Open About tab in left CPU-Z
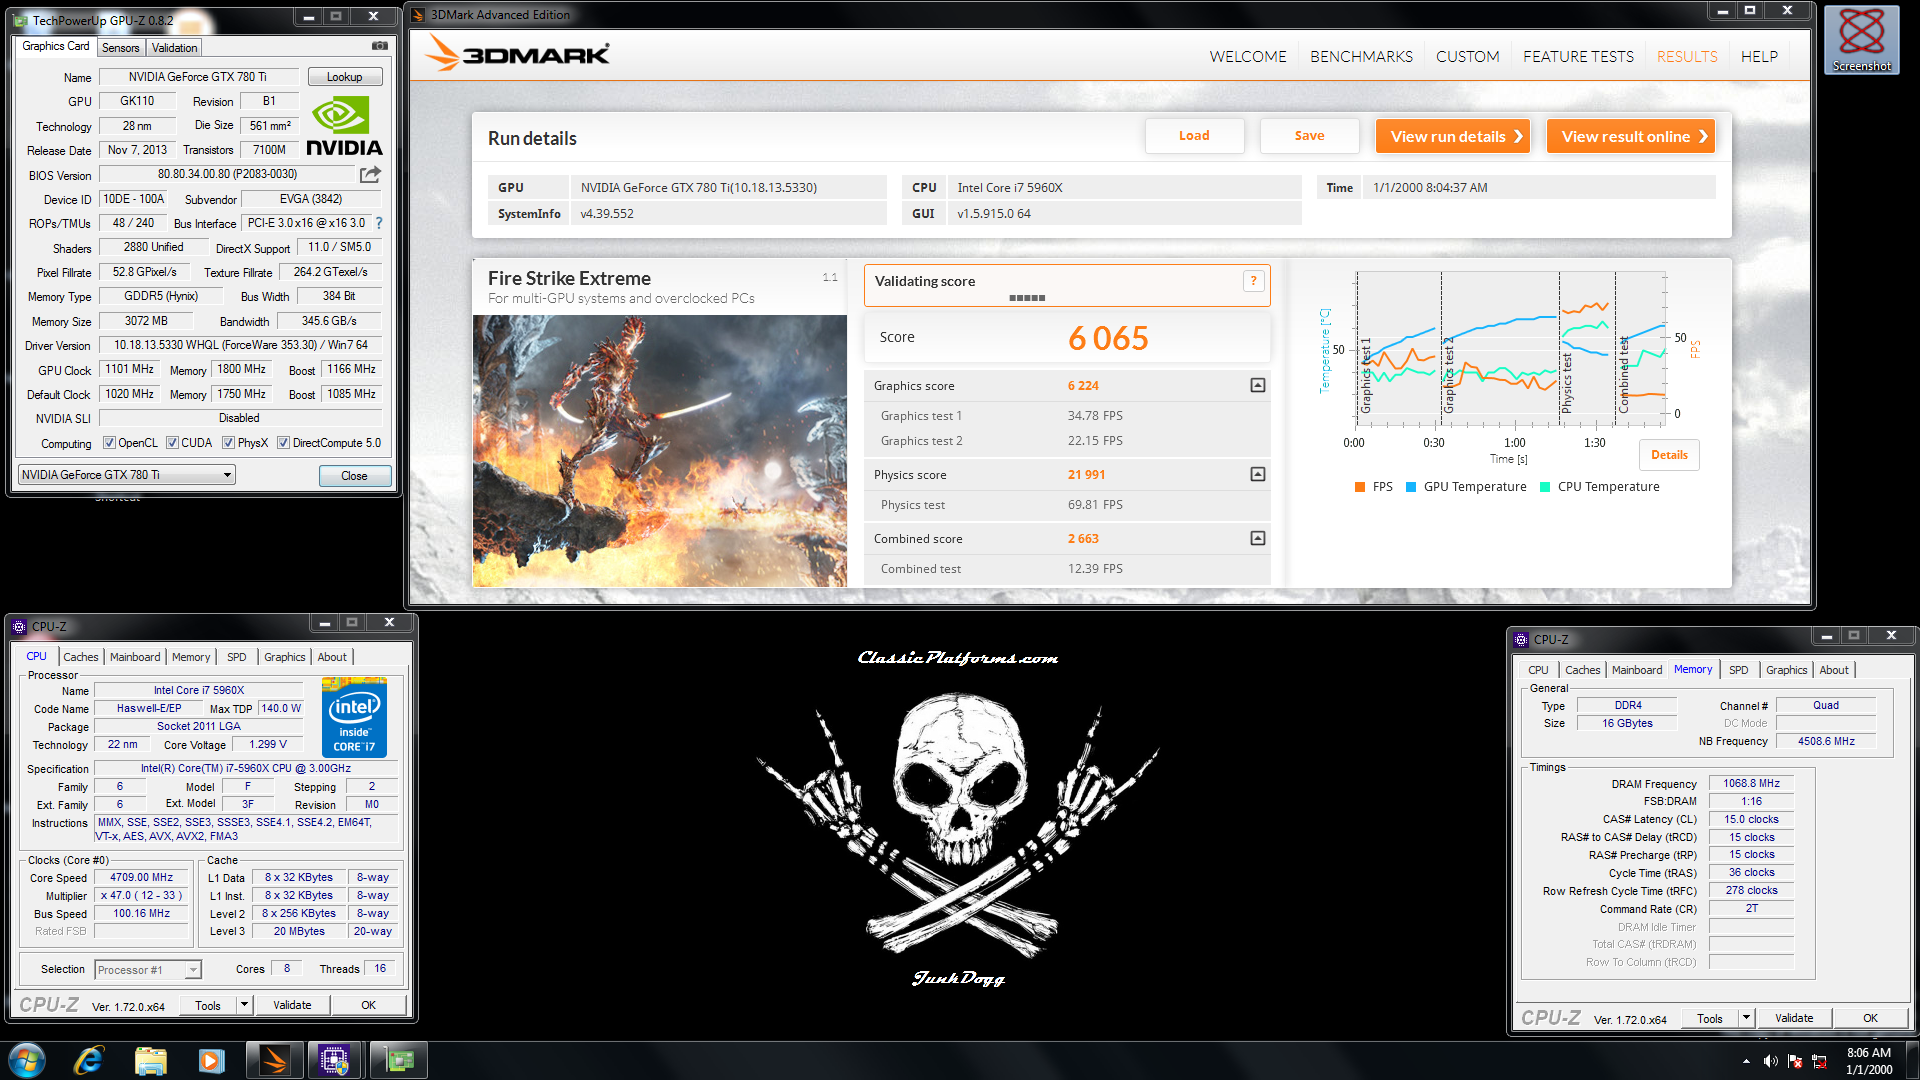The image size is (1920, 1080). point(332,657)
